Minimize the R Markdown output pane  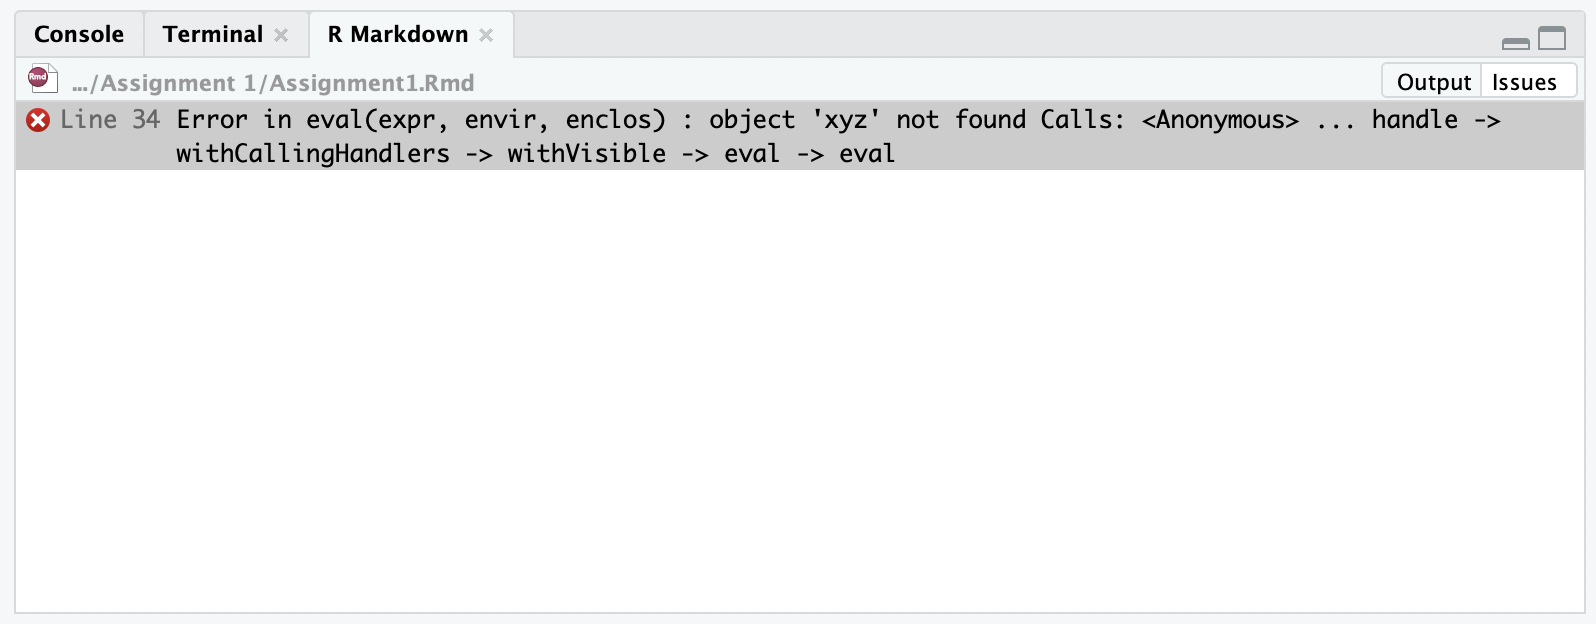1515,42
